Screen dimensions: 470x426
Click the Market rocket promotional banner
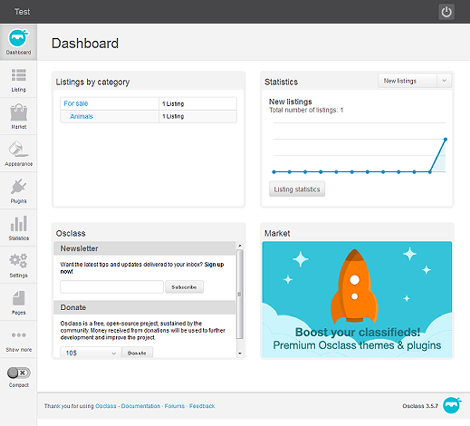pos(357,299)
